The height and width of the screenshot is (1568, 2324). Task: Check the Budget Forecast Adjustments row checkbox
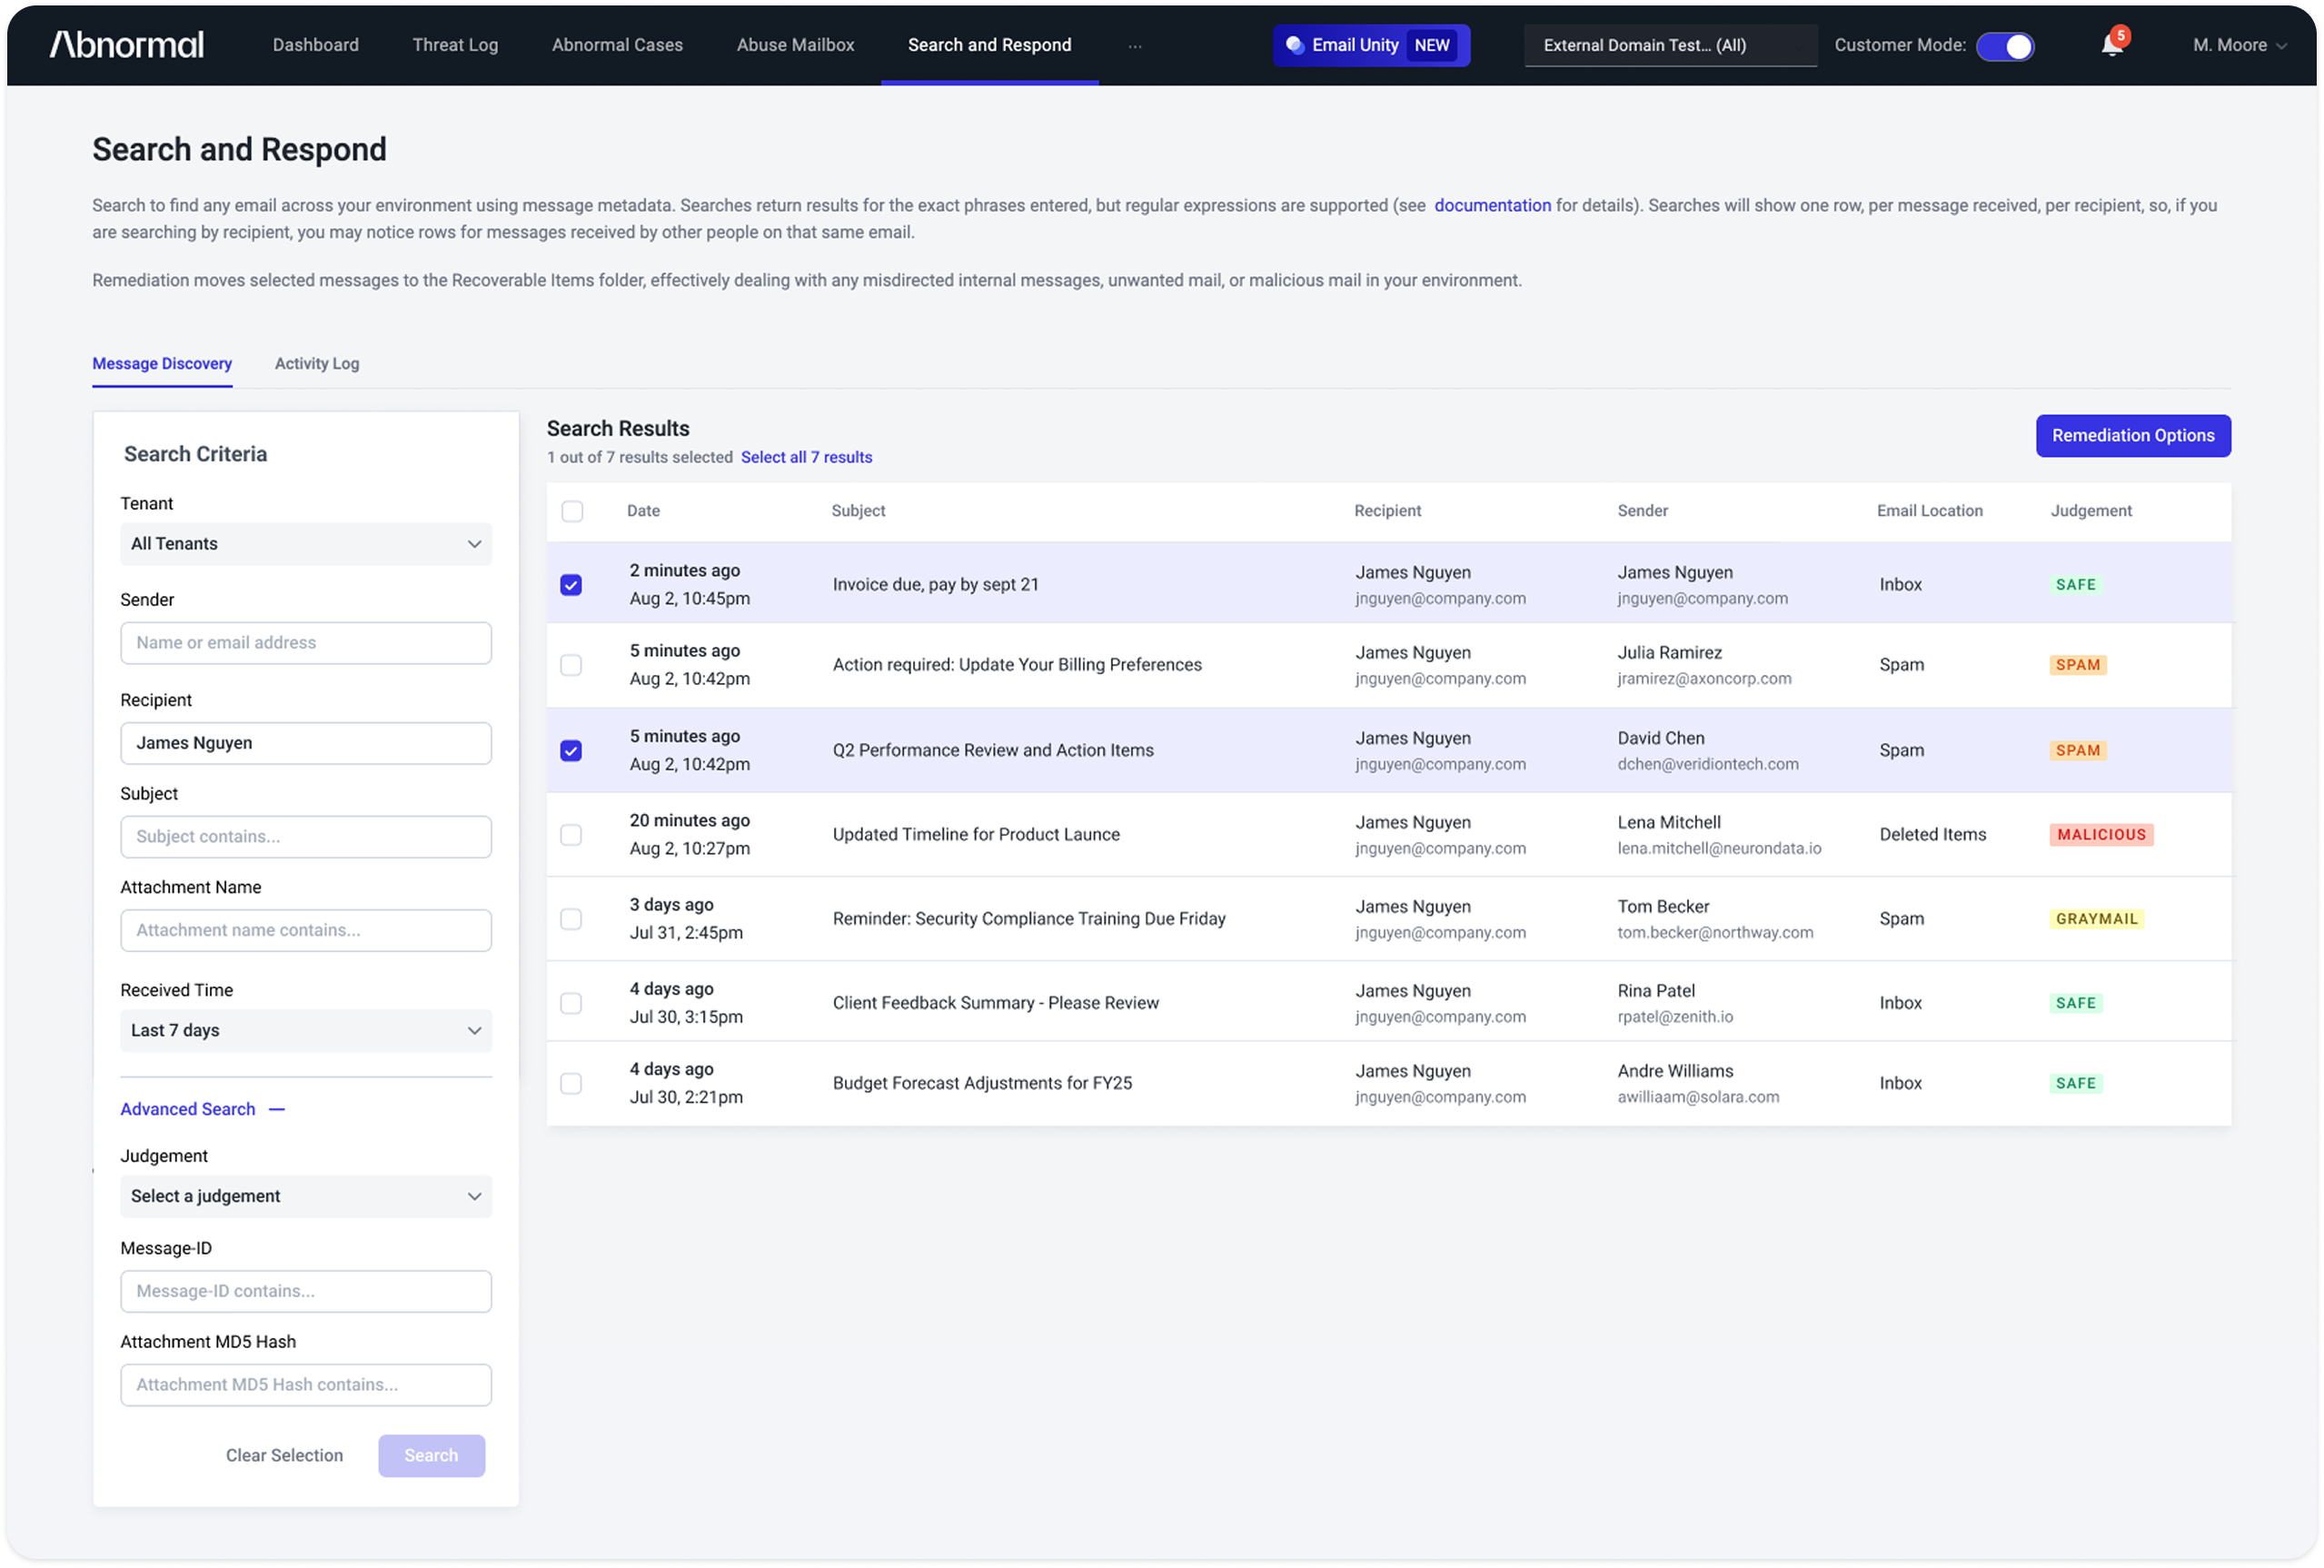click(x=571, y=1083)
